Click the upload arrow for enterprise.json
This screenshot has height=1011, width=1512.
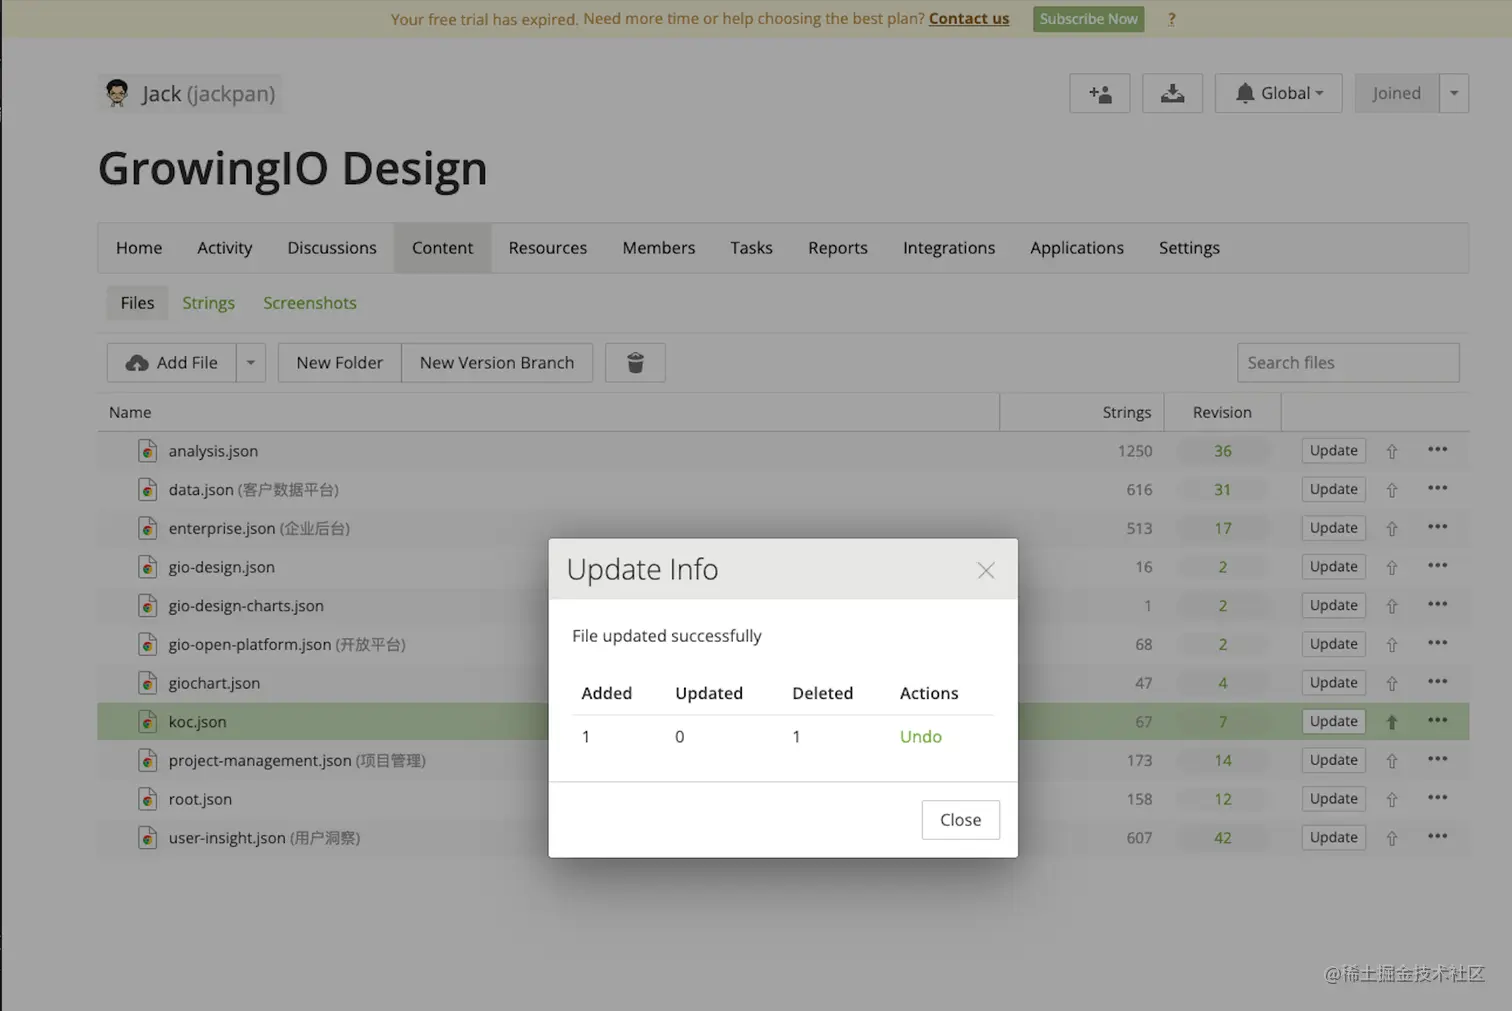(1391, 528)
